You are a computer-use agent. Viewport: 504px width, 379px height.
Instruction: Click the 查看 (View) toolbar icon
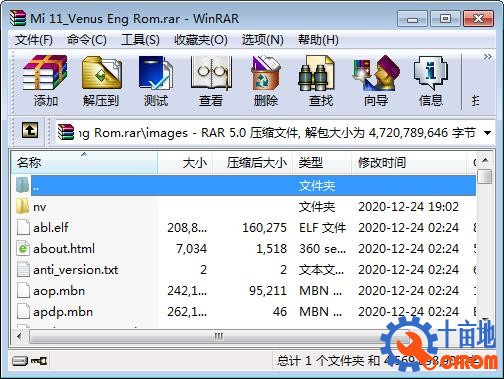tap(211, 73)
